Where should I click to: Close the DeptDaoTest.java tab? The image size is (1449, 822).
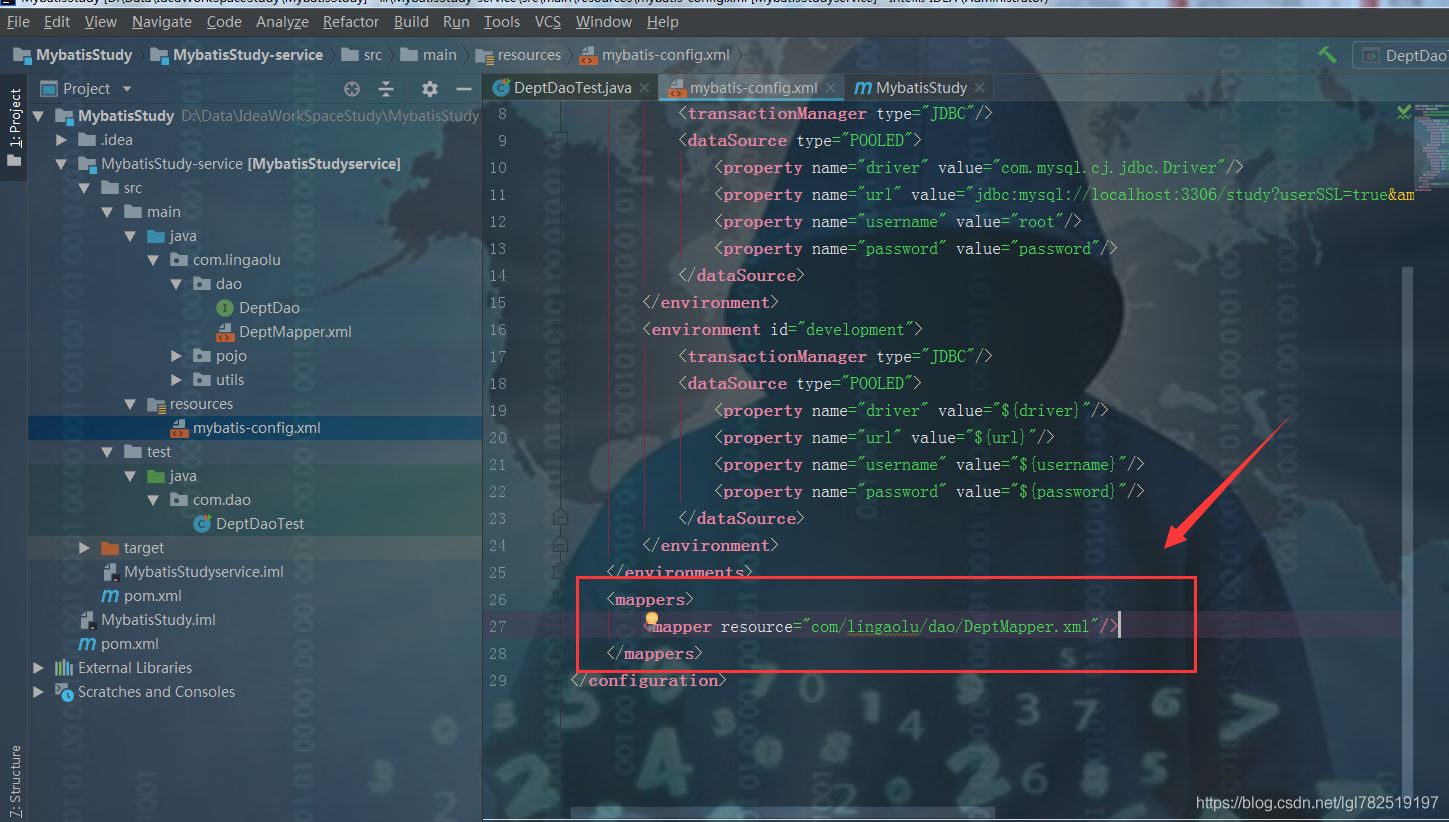click(x=645, y=88)
